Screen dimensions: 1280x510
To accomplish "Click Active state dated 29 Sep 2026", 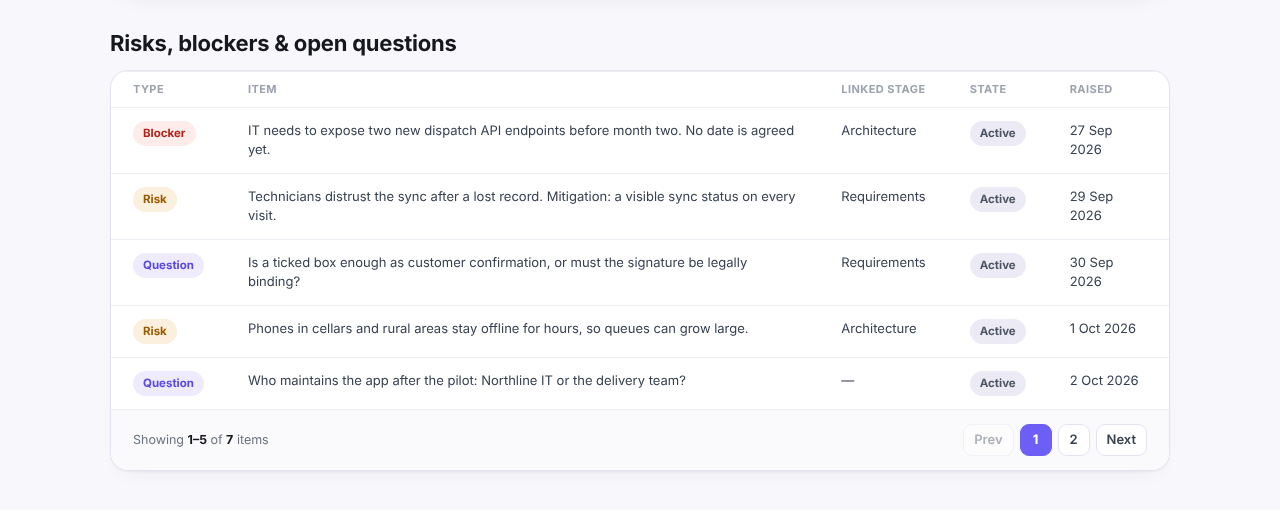I will coord(998,199).
